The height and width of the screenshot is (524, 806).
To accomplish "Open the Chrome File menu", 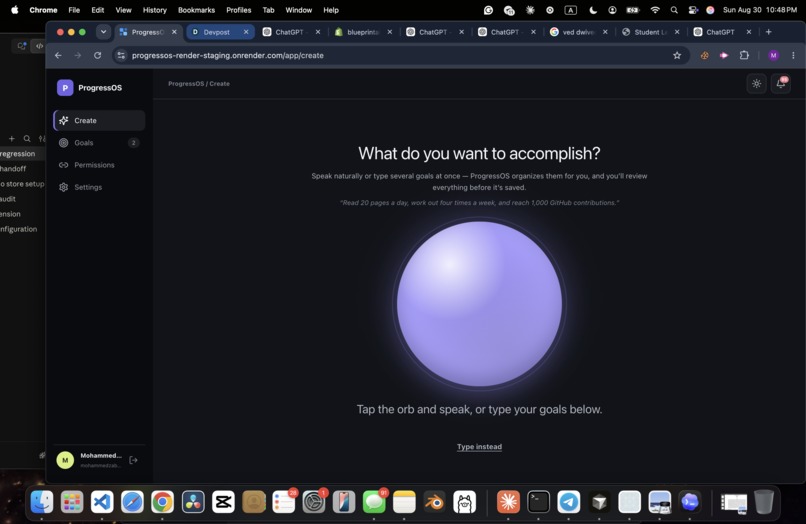I will coord(74,10).
